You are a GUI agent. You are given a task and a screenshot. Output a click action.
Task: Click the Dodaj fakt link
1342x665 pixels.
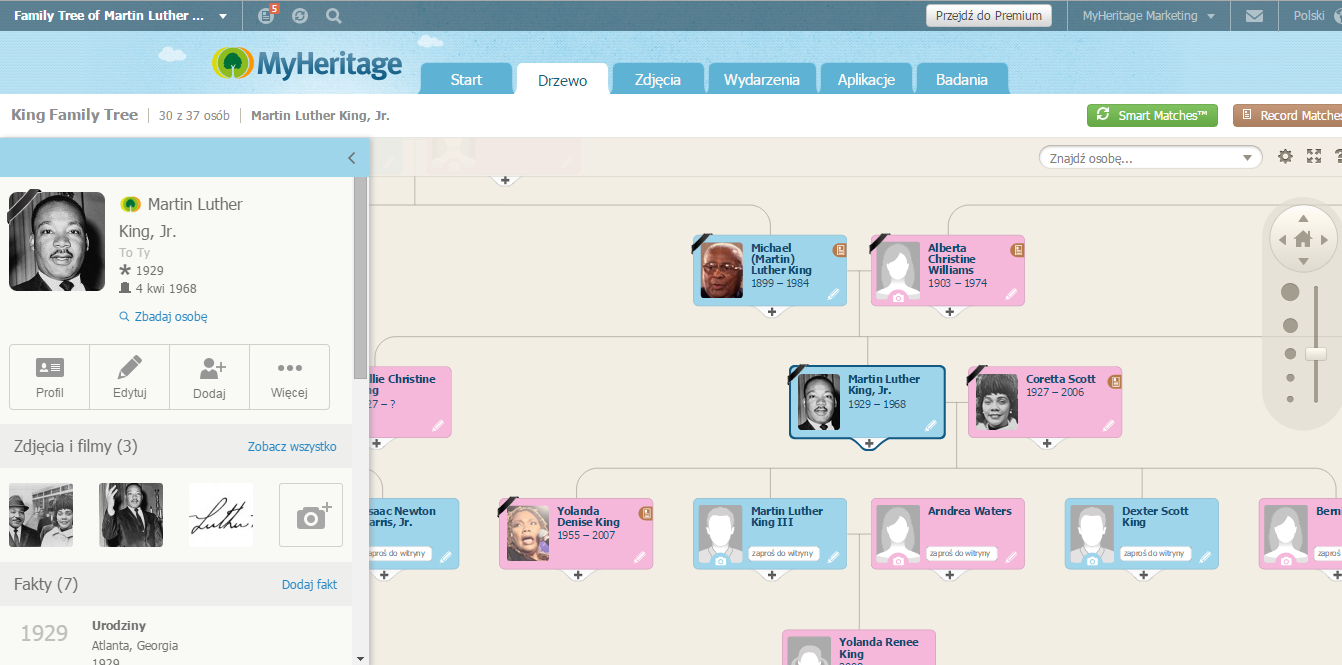[x=309, y=585]
